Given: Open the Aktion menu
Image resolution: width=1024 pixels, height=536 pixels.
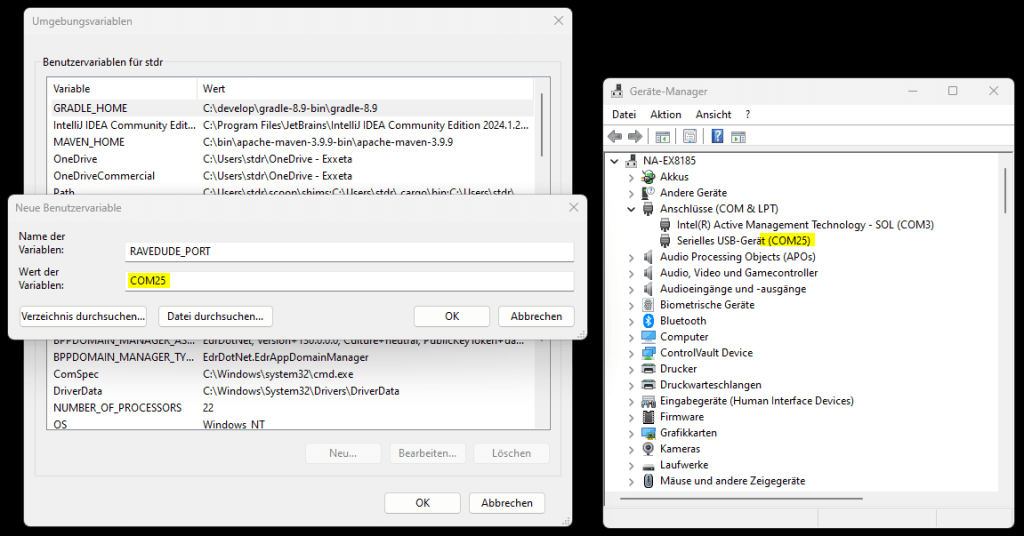Looking at the screenshot, I should click(665, 114).
